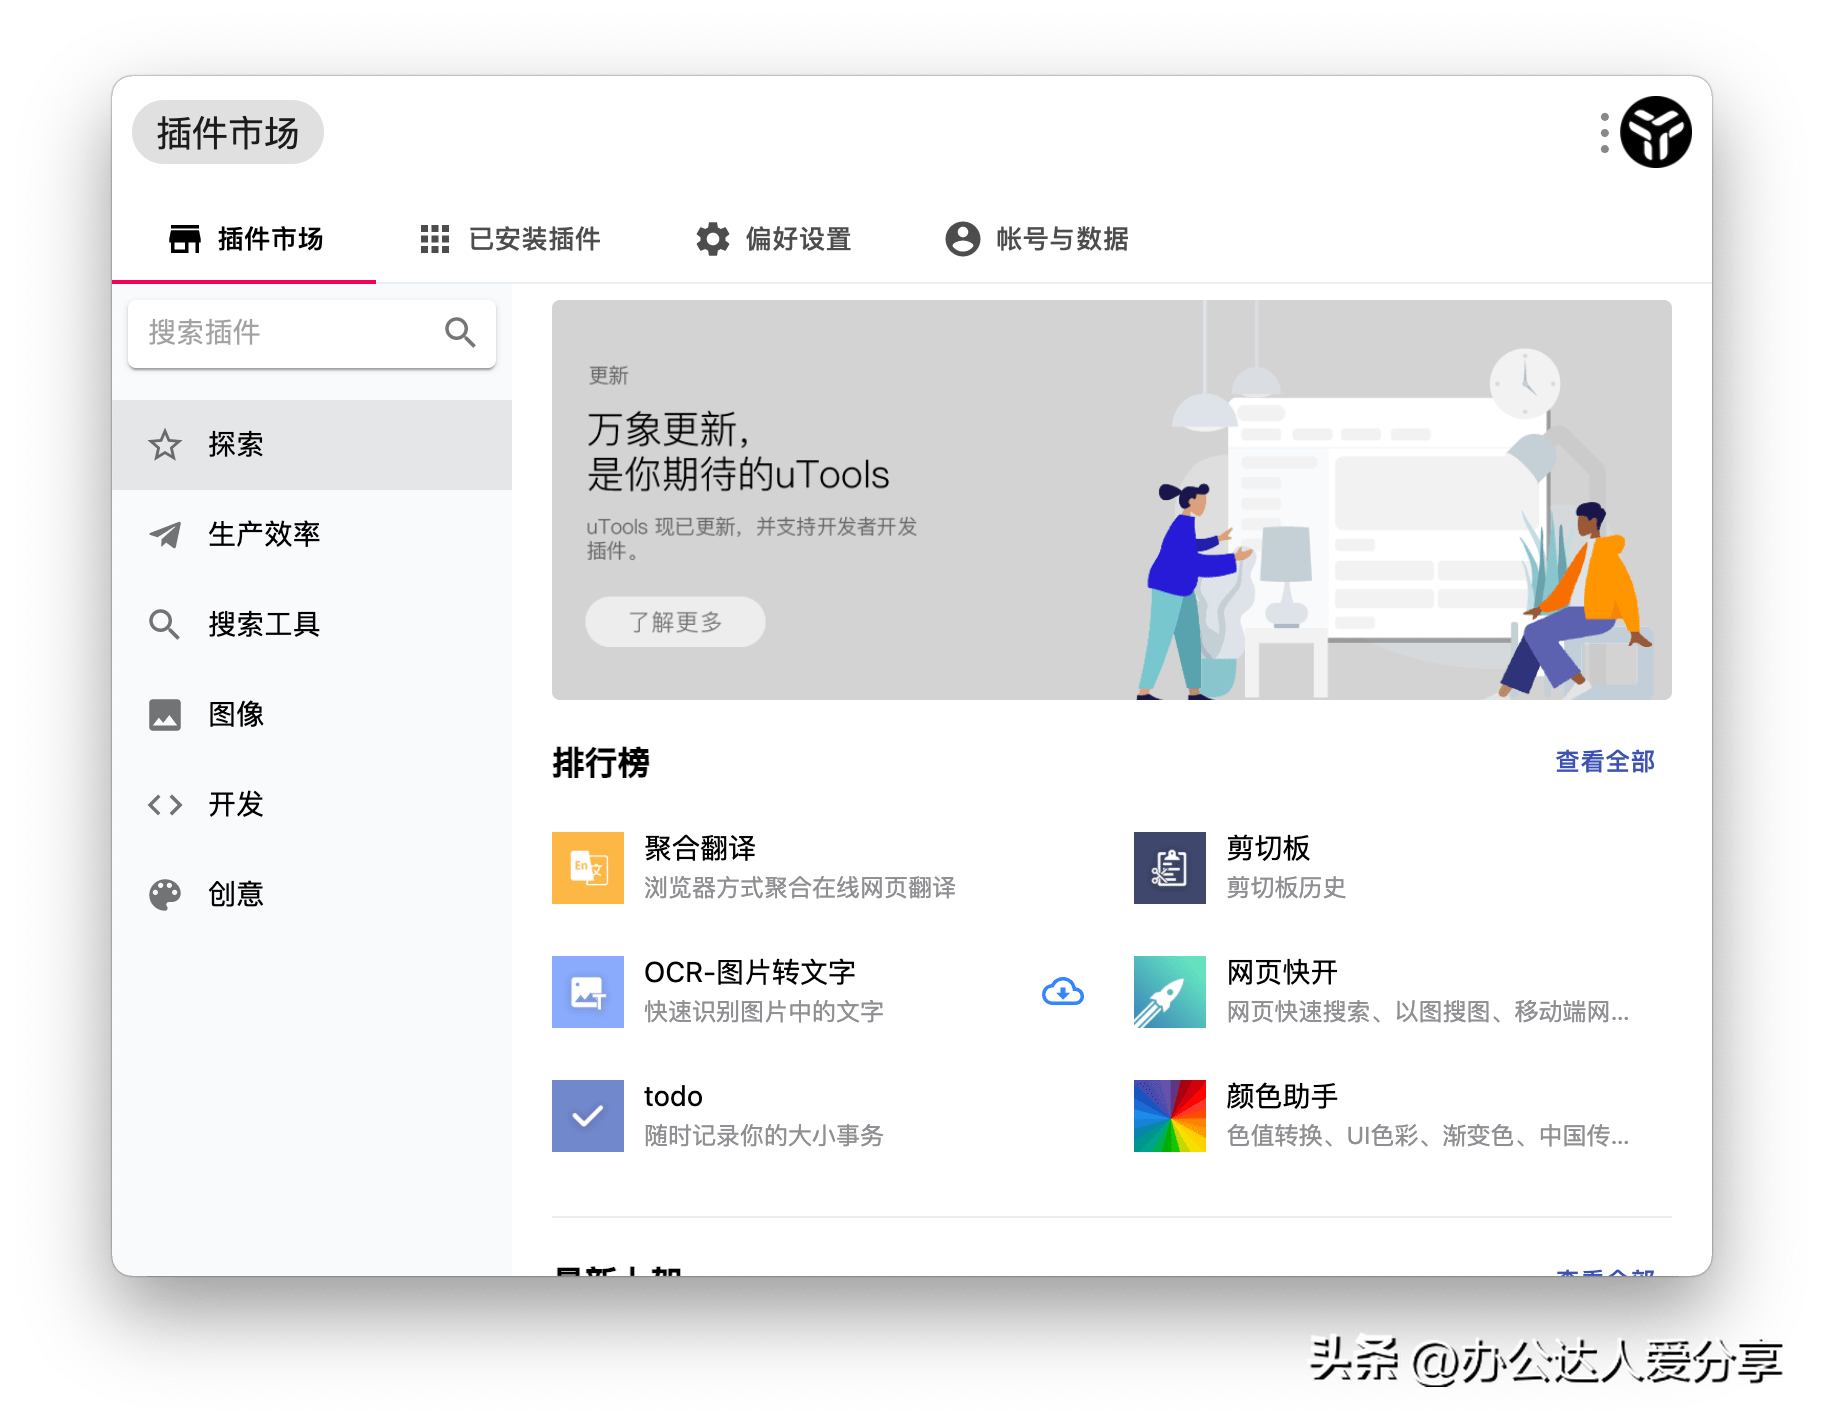This screenshot has height=1424, width=1824.
Task: Click the 排行榜 section heading
Action: (601, 763)
